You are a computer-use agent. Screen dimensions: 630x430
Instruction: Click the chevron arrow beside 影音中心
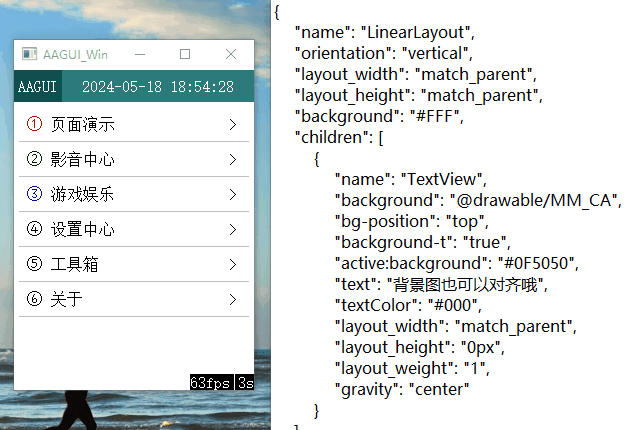(x=233, y=160)
